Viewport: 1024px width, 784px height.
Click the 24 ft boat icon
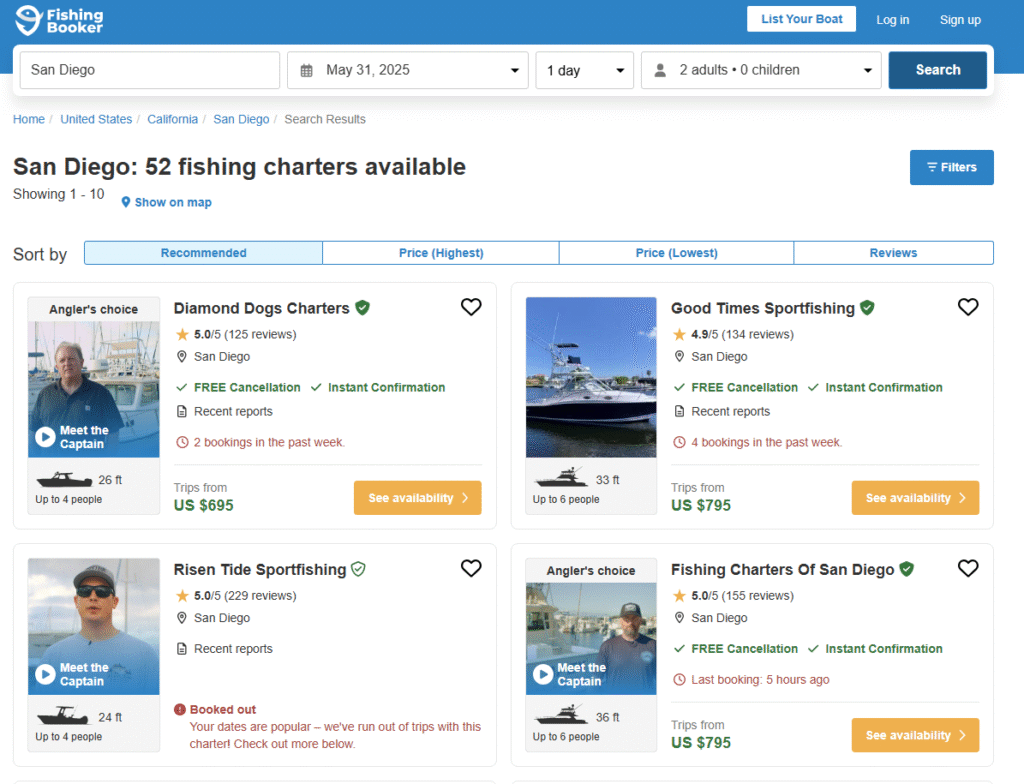(x=63, y=715)
